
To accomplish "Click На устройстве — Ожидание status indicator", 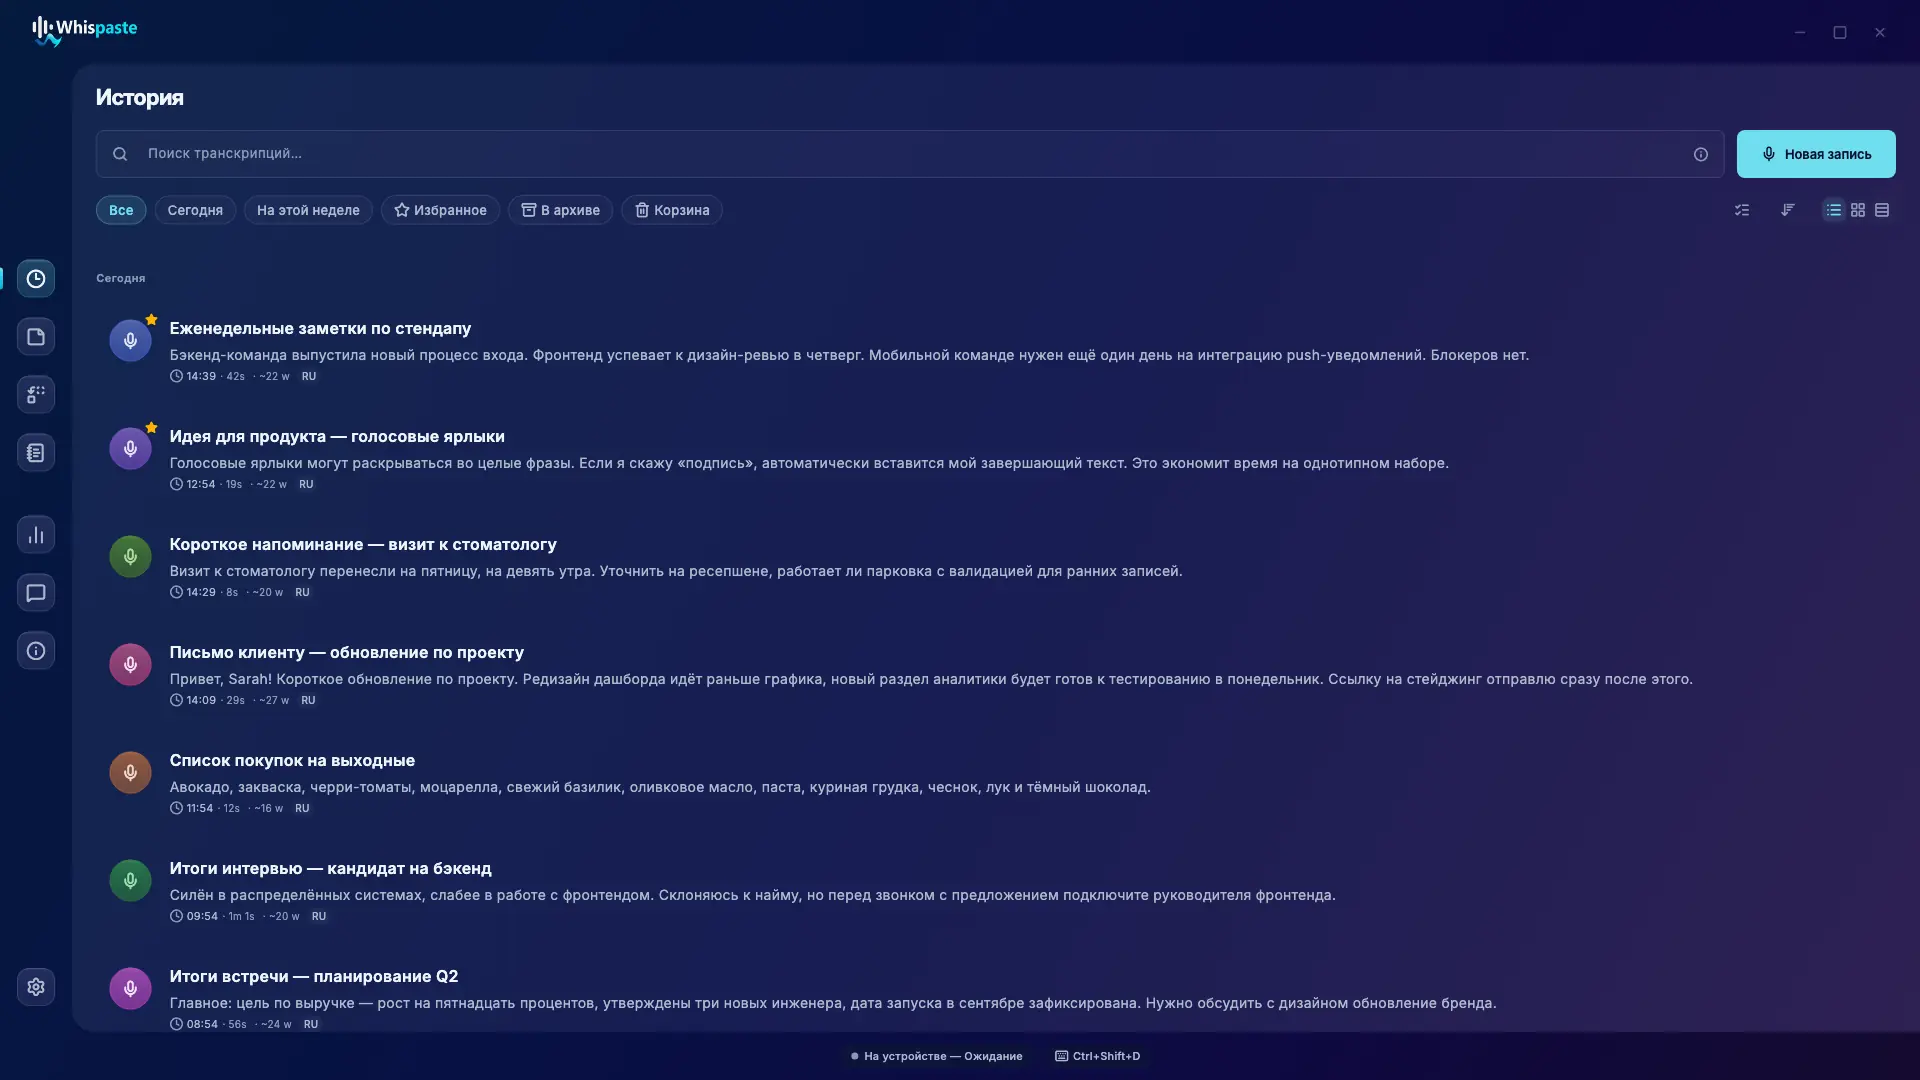I will click(x=937, y=1056).
